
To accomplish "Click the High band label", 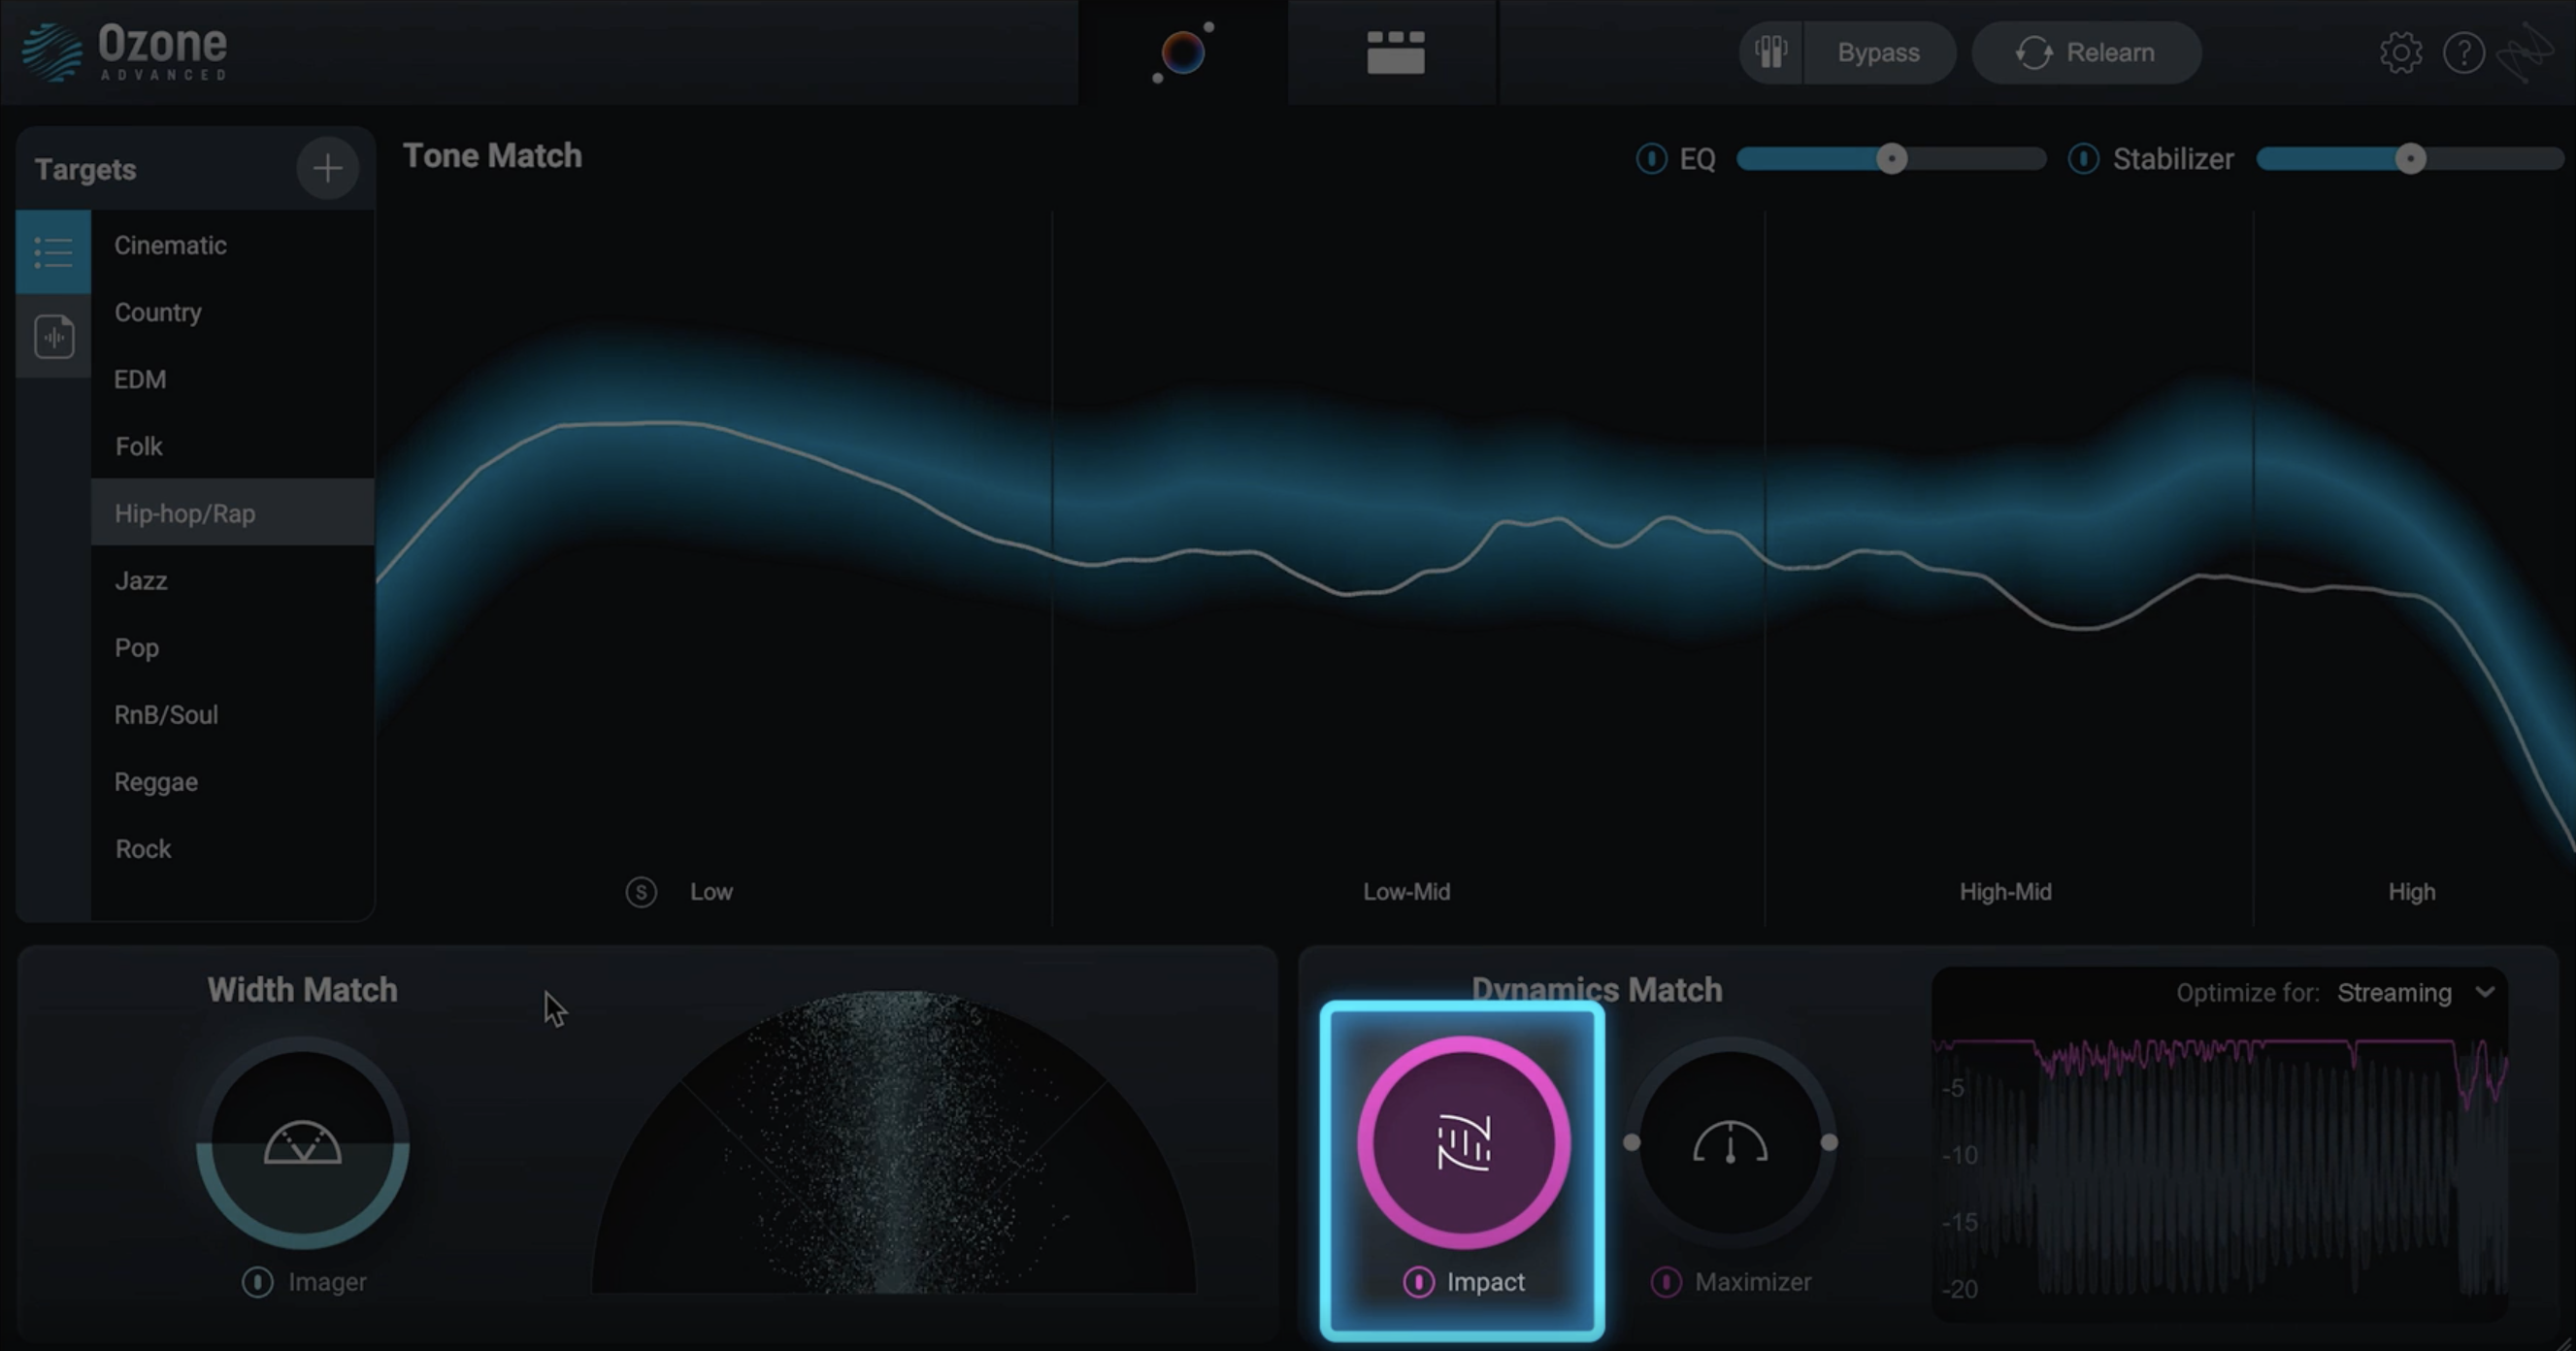I will [x=2411, y=891].
